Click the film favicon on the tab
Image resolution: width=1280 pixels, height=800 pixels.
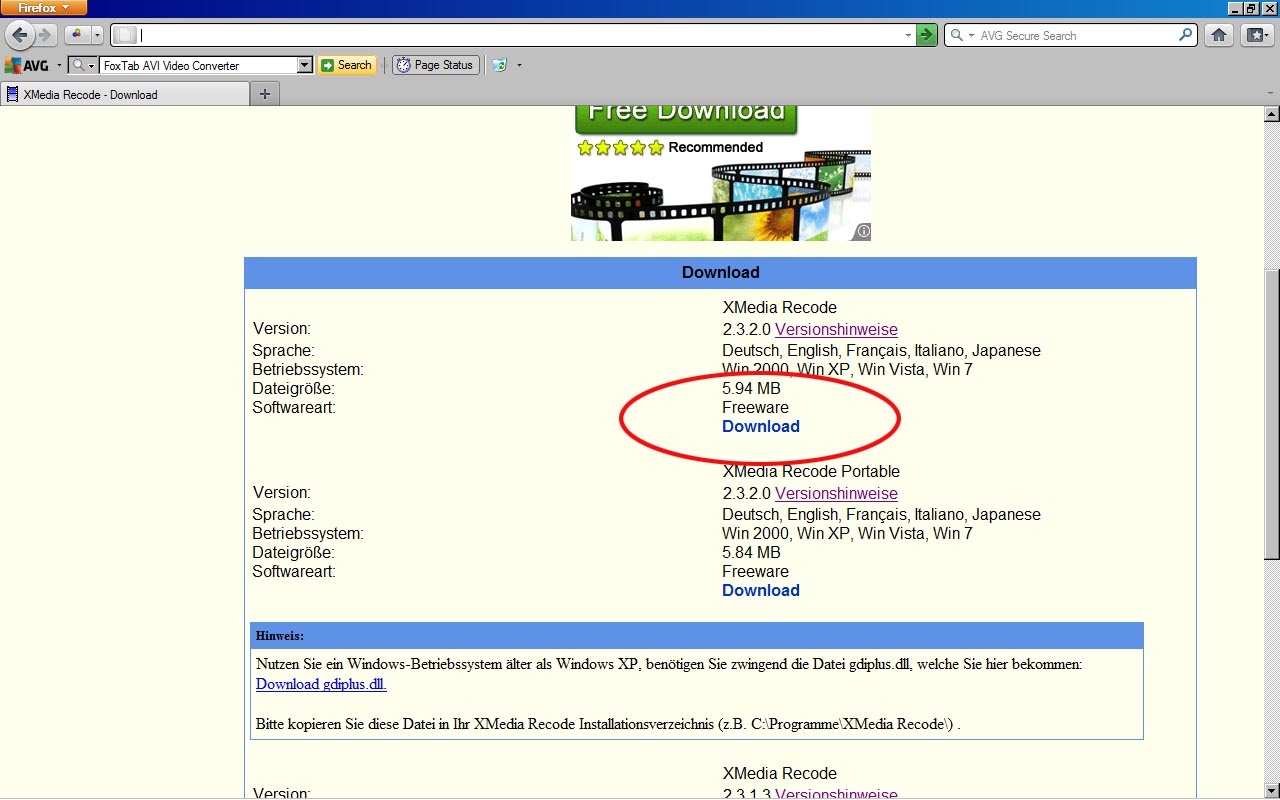[x=13, y=94]
